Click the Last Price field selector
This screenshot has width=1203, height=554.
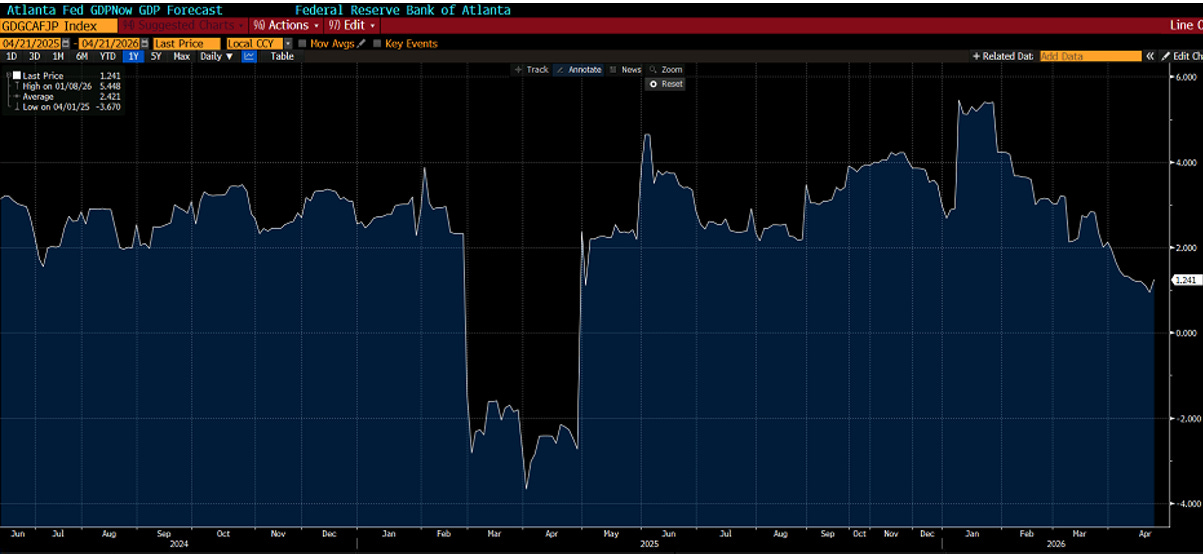[186, 44]
